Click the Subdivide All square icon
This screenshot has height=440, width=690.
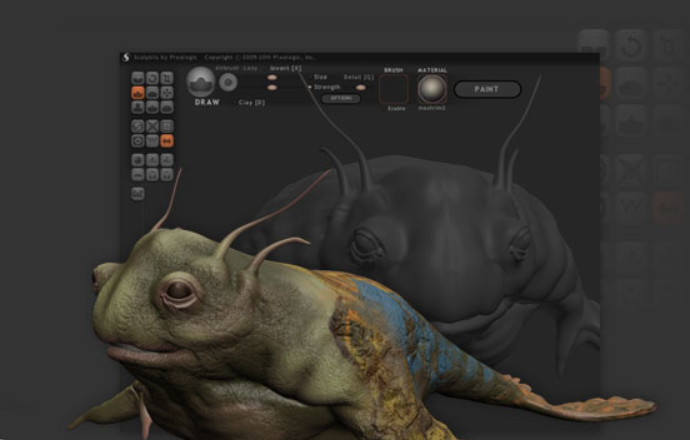click(167, 126)
